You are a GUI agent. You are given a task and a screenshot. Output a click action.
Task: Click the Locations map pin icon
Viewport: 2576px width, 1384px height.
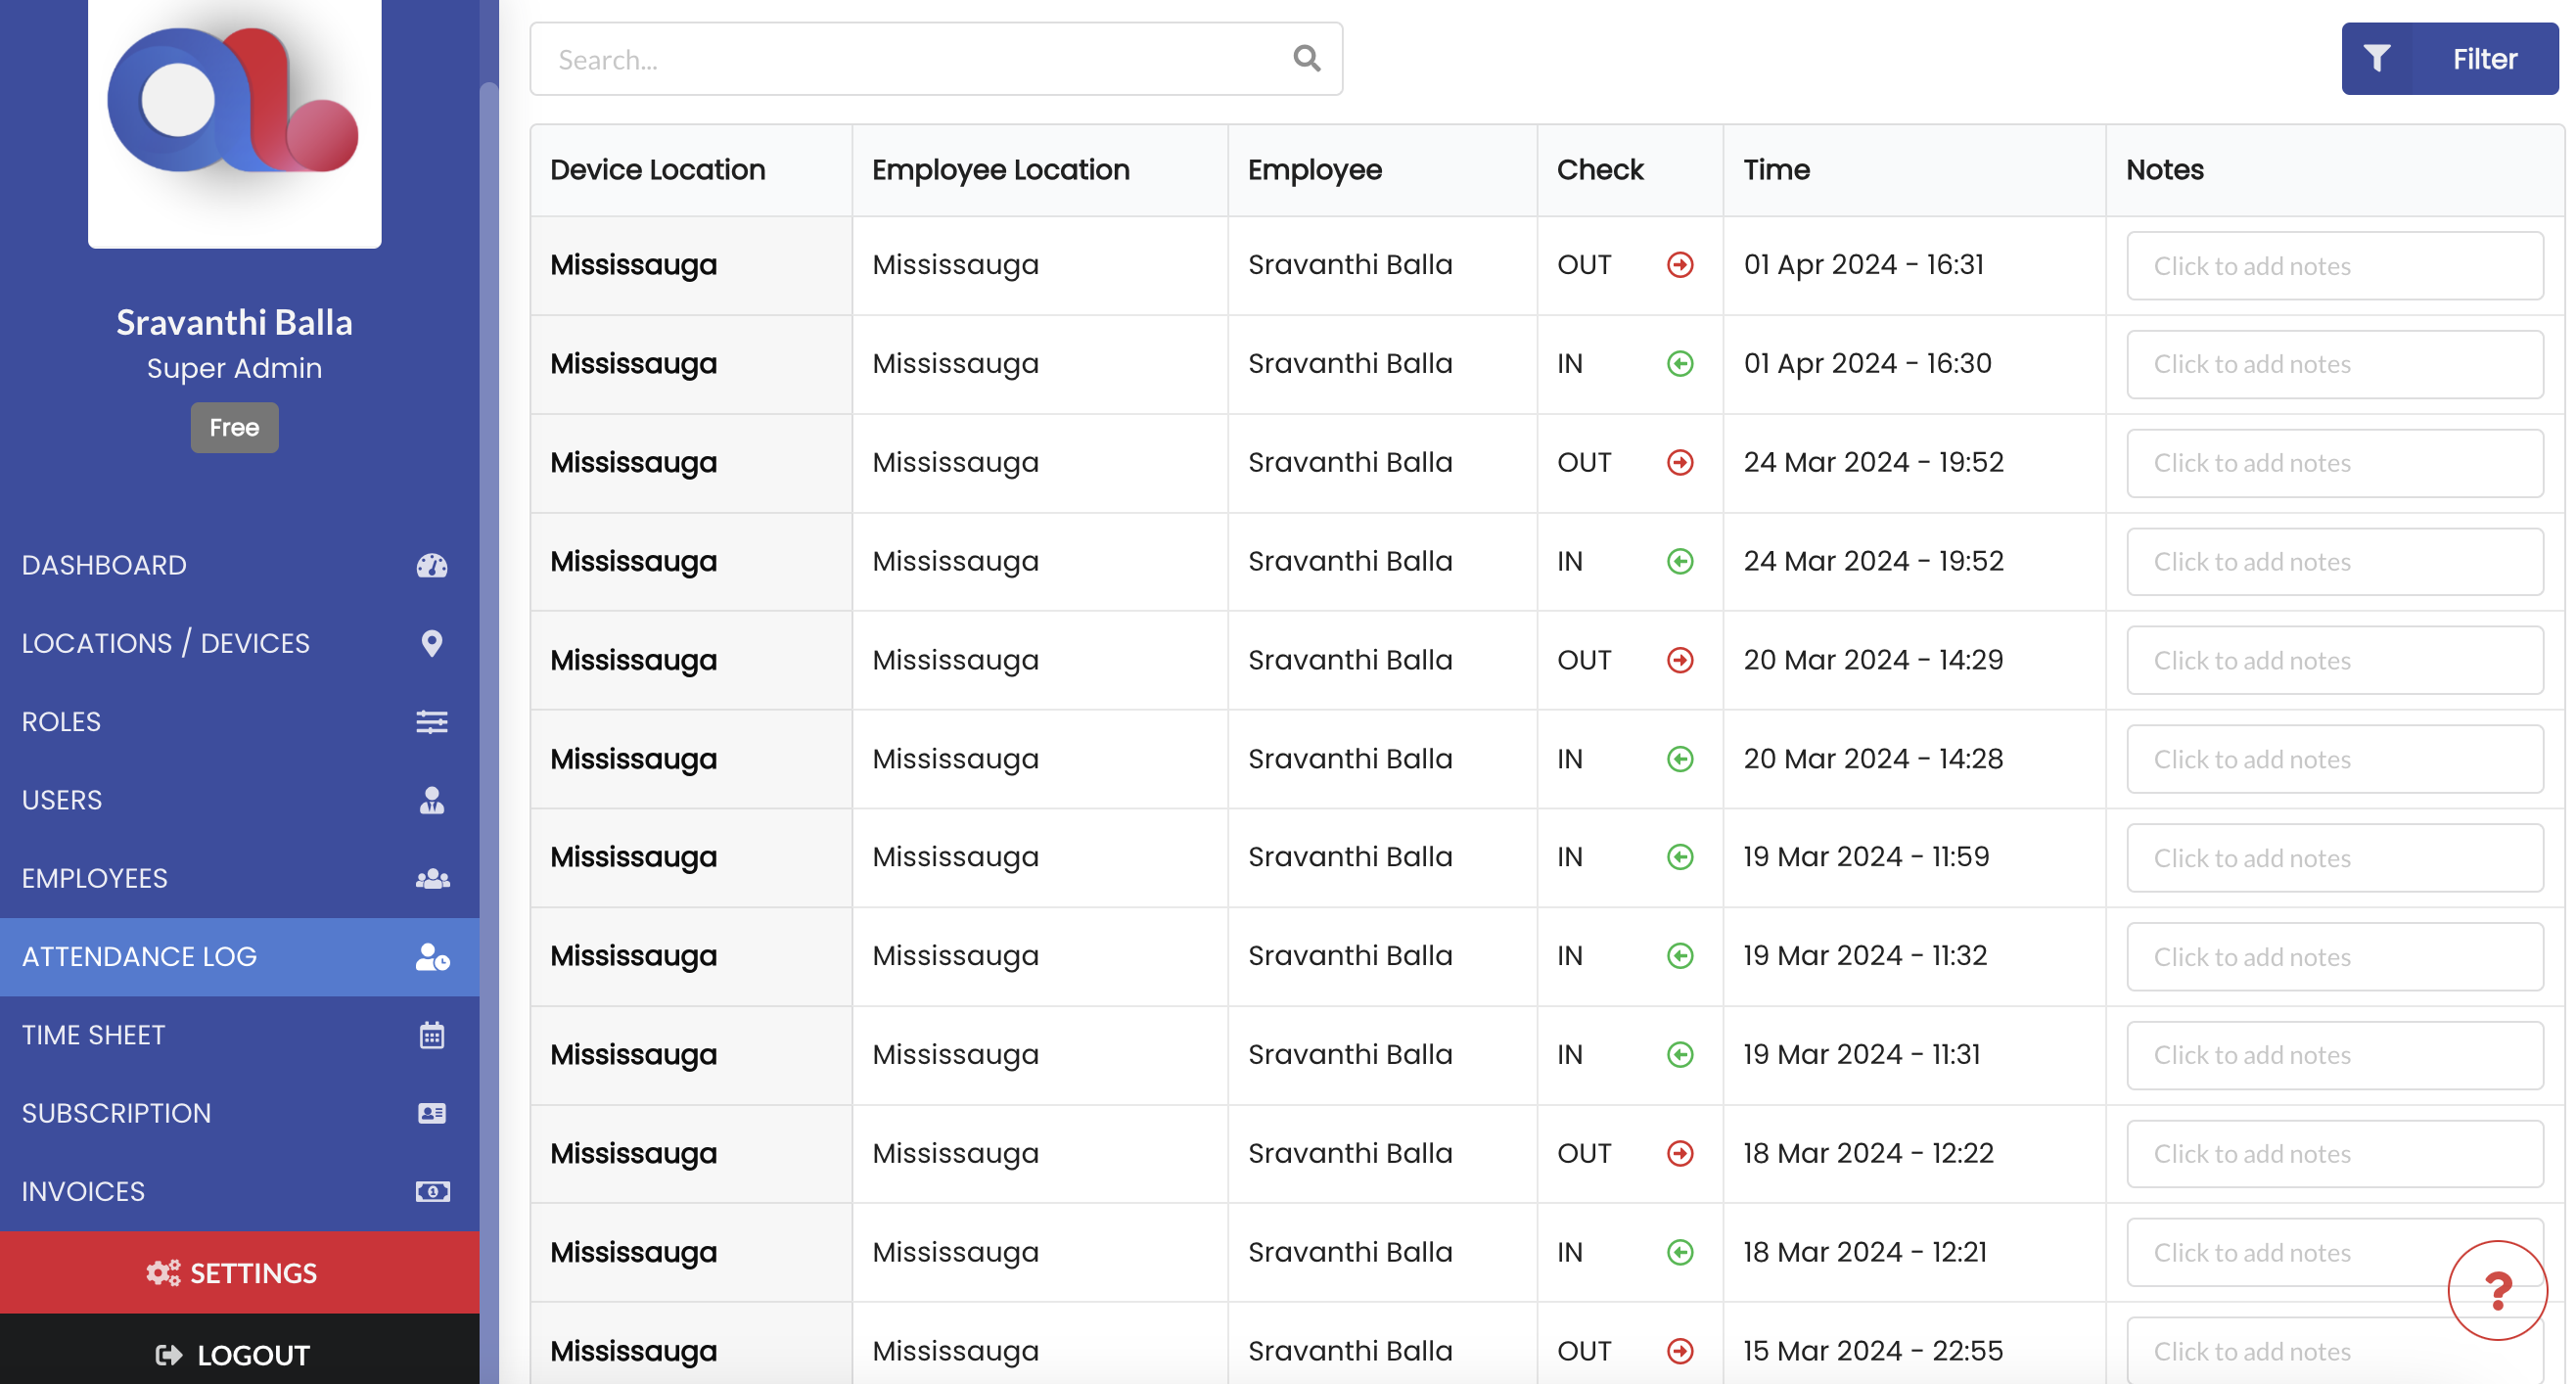tap(432, 643)
